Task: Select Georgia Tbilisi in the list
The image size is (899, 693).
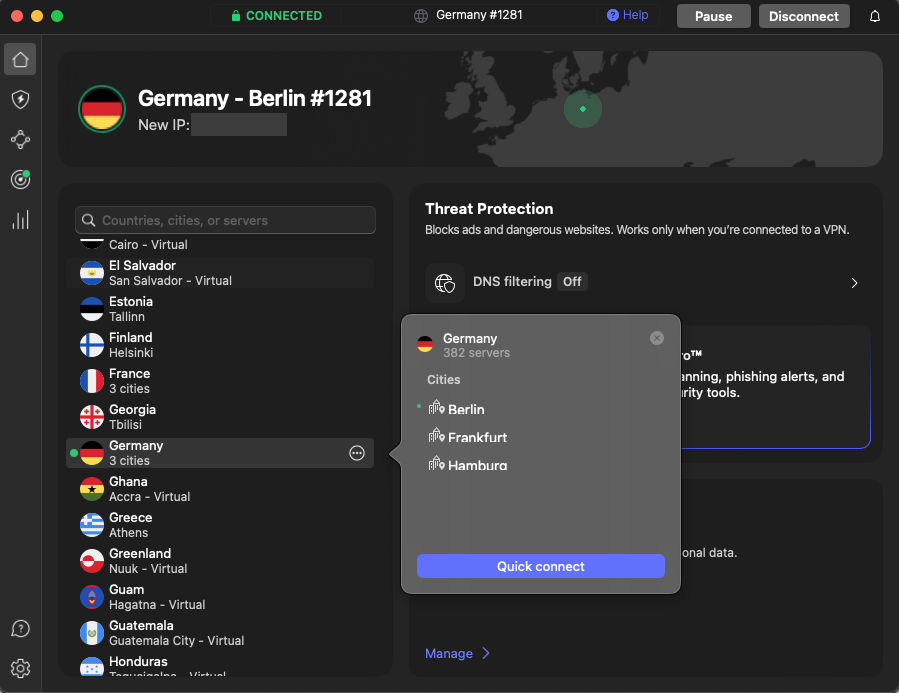Action: coord(220,417)
